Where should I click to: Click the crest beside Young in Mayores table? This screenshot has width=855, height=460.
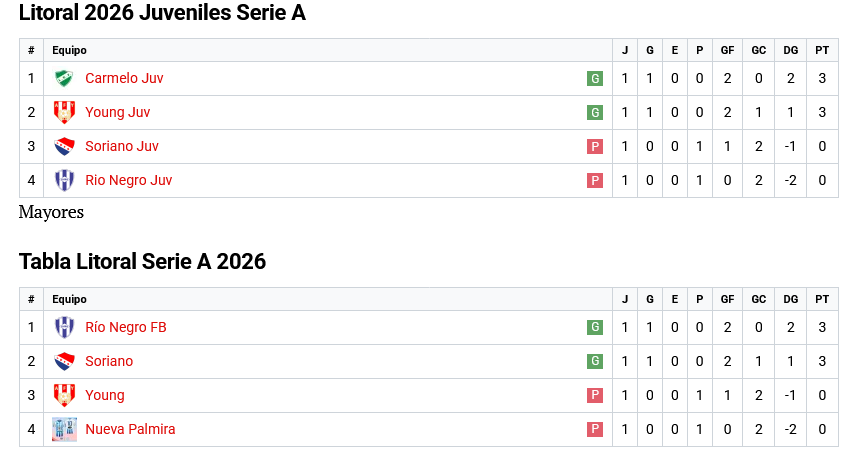(x=64, y=395)
